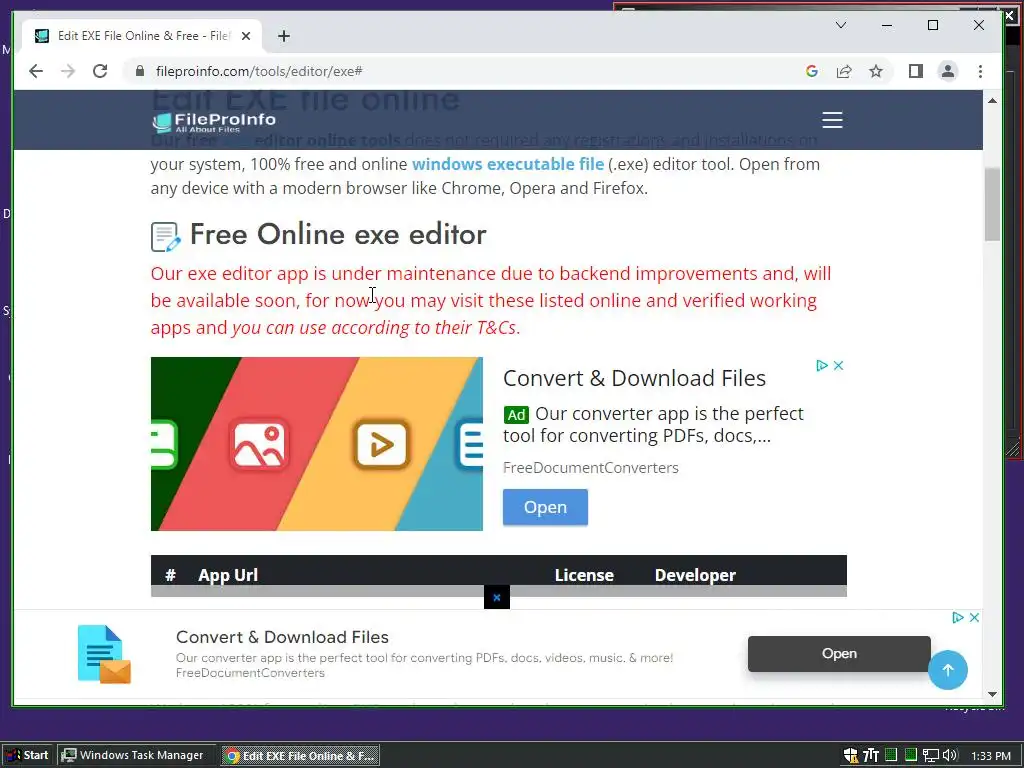The width and height of the screenshot is (1024, 768).
Task: Click the browser forward arrow
Action: pyautogui.click(x=68, y=71)
